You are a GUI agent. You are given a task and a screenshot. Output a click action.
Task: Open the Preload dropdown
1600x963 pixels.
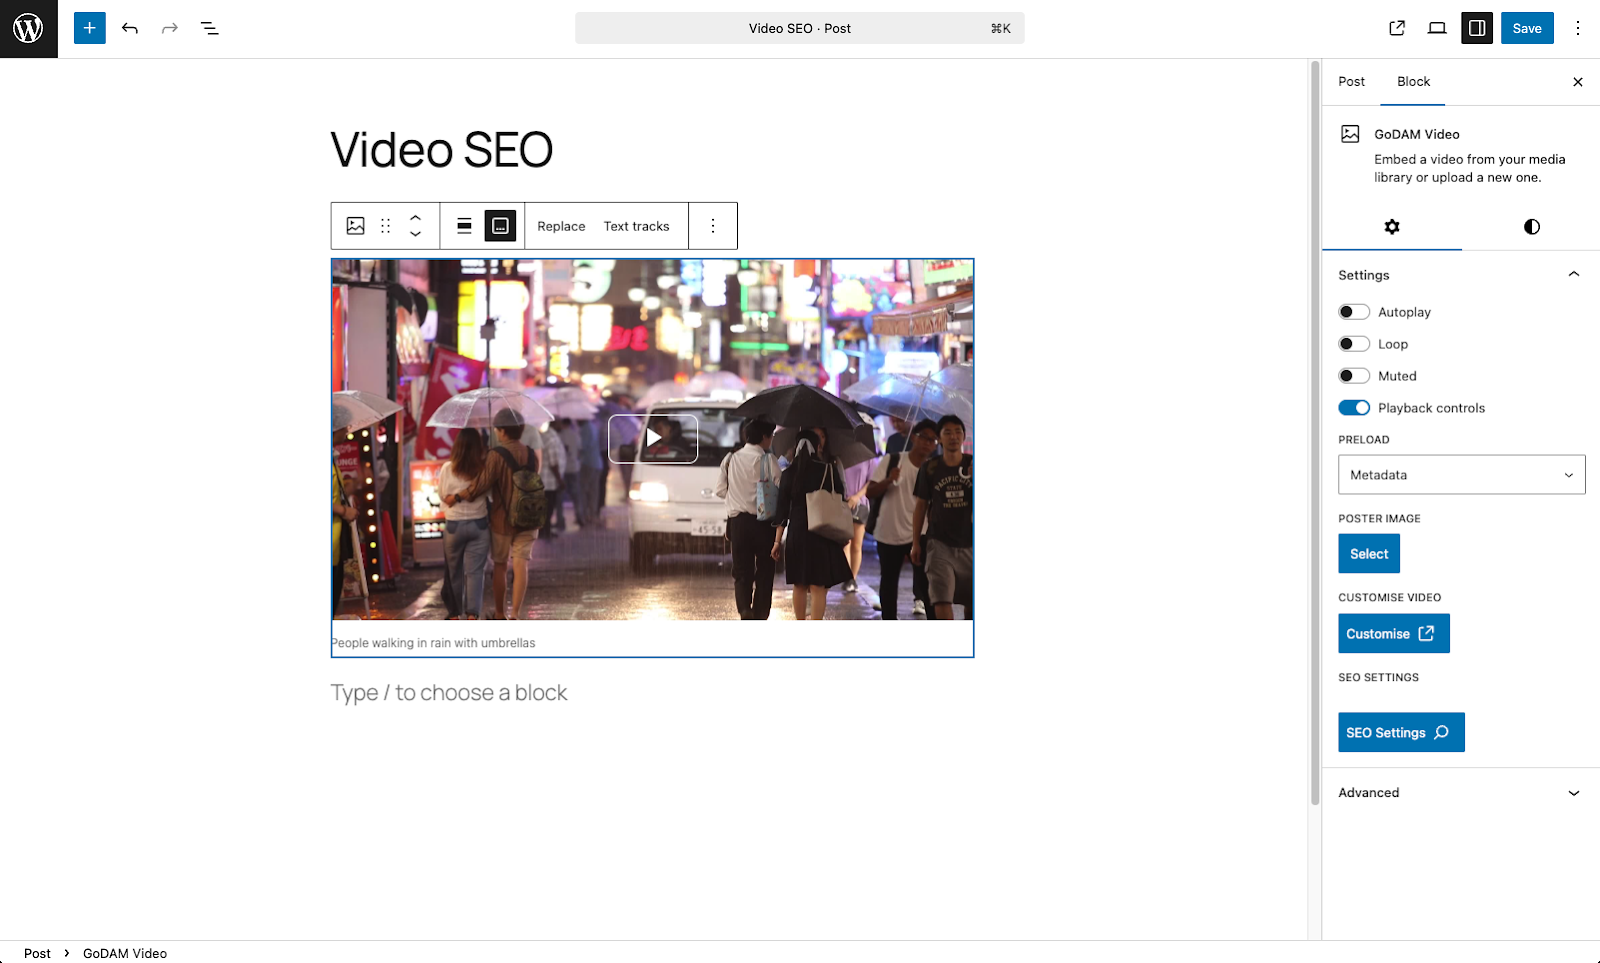[x=1460, y=474]
